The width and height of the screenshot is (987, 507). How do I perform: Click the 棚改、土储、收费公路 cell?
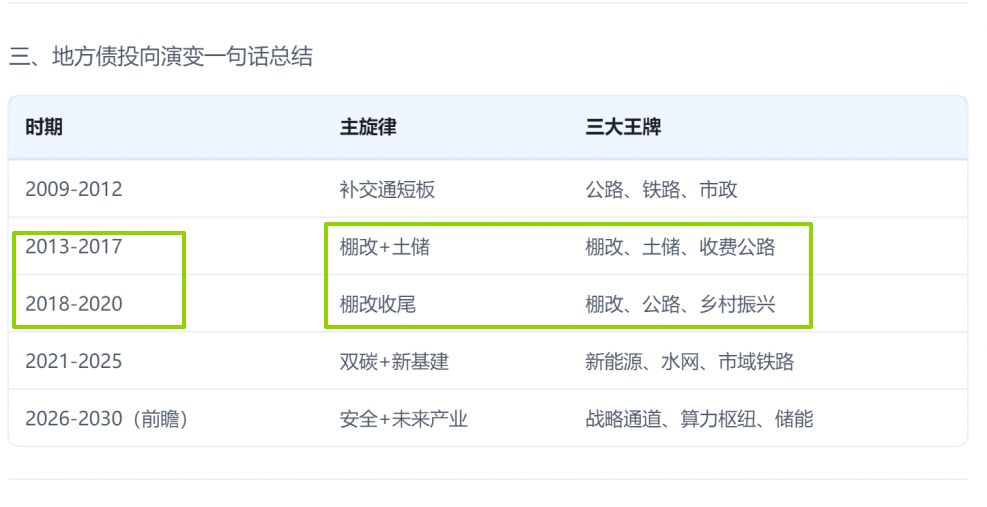coord(680,246)
